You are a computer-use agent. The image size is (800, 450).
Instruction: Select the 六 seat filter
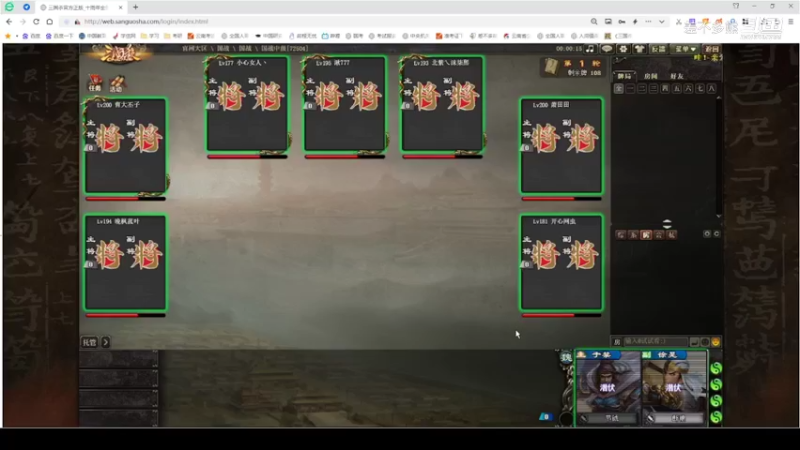coord(688,89)
